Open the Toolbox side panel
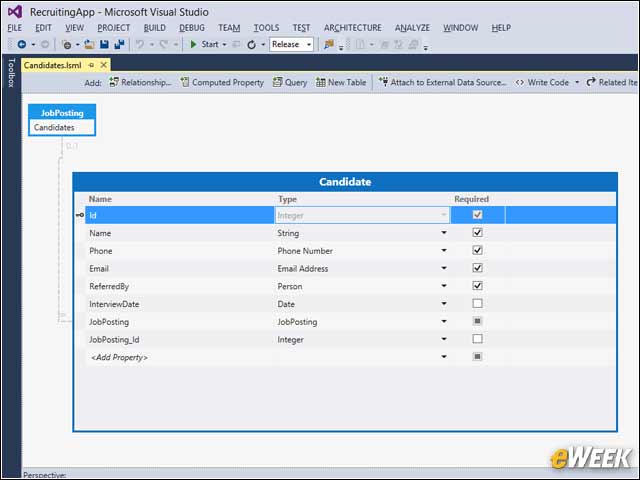Viewport: 640px width, 480px height. click(x=11, y=73)
